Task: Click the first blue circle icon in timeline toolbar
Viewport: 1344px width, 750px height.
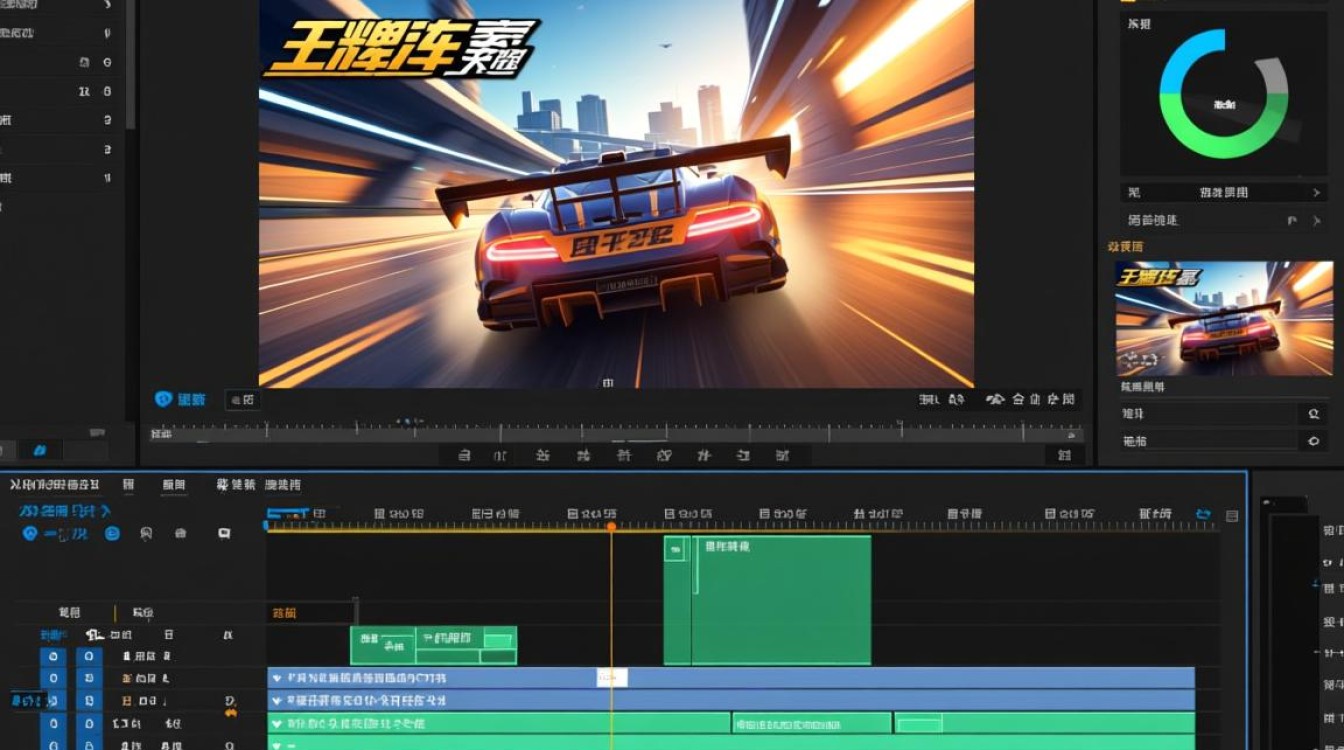Action: (30, 534)
